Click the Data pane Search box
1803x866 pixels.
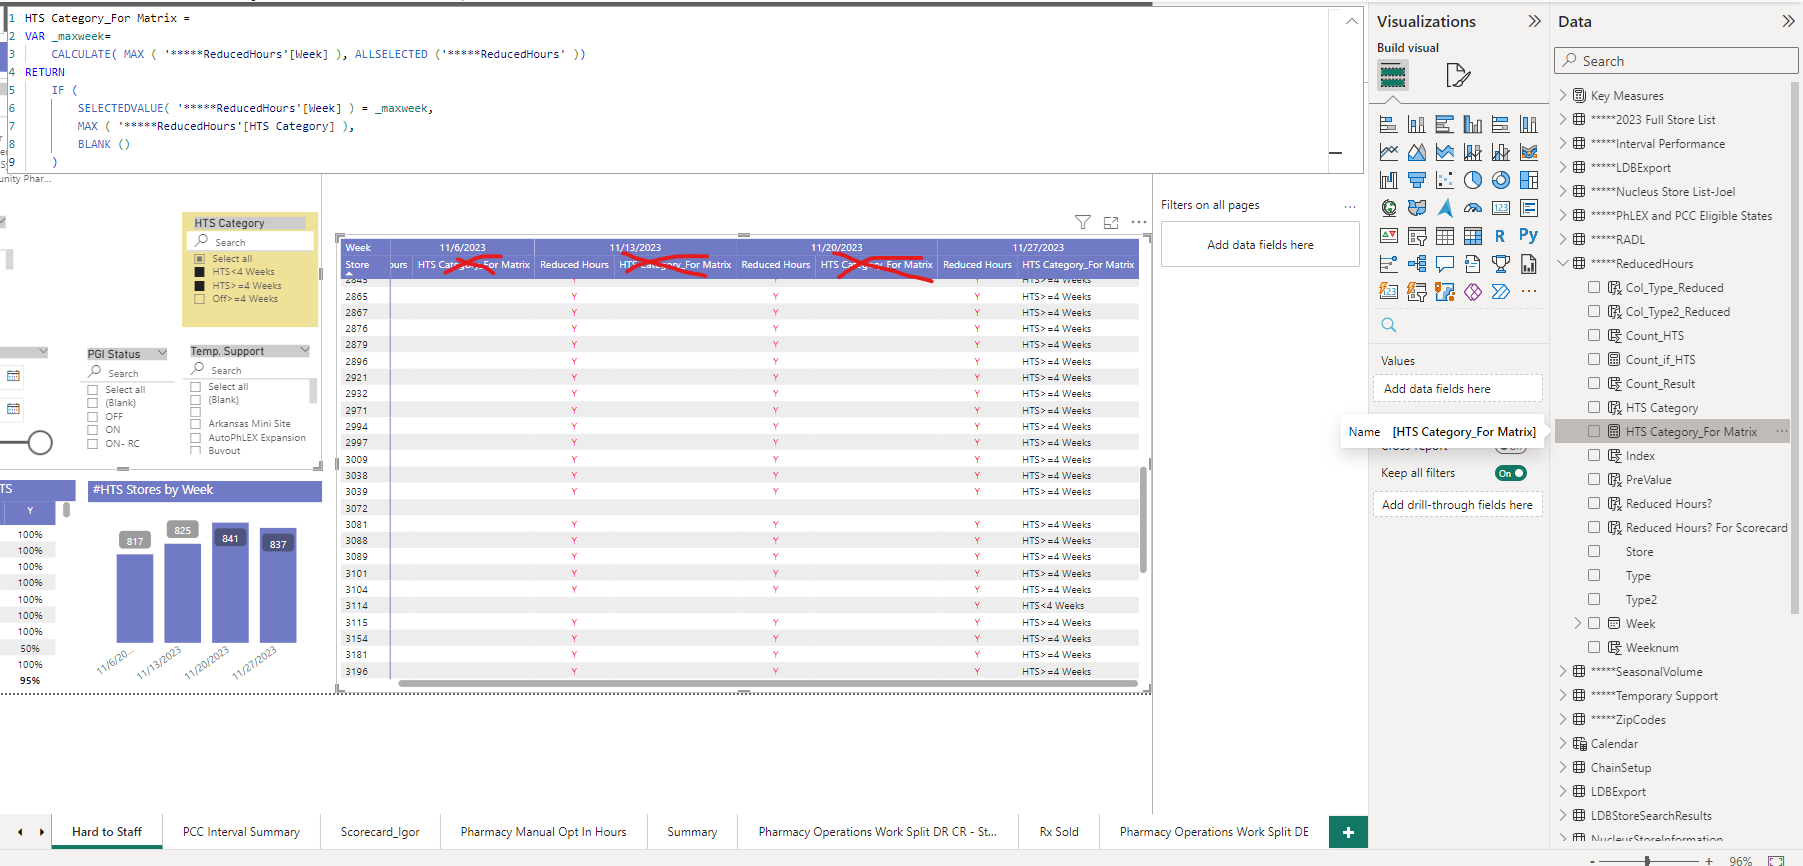tap(1676, 61)
